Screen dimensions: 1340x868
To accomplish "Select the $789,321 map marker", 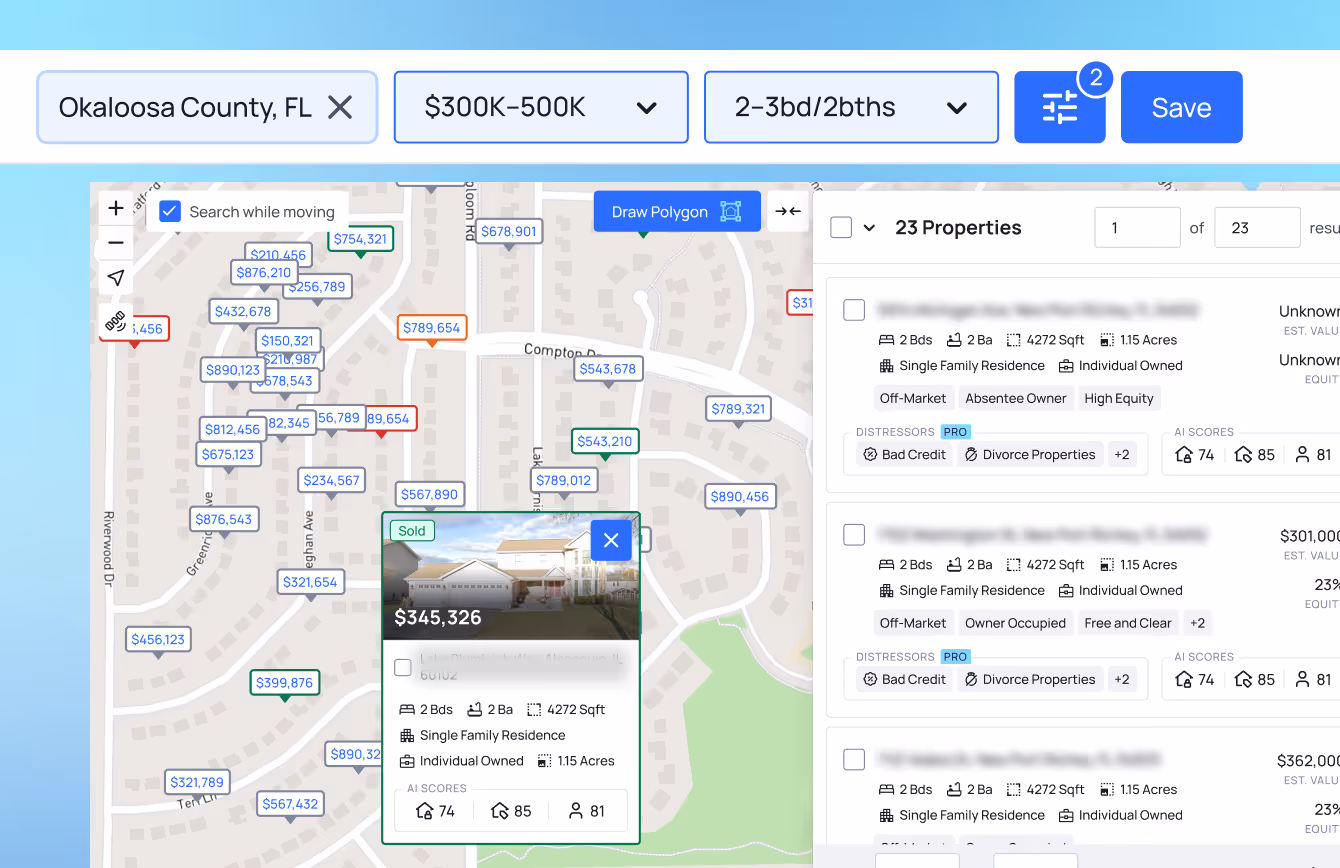I will tap(738, 409).
